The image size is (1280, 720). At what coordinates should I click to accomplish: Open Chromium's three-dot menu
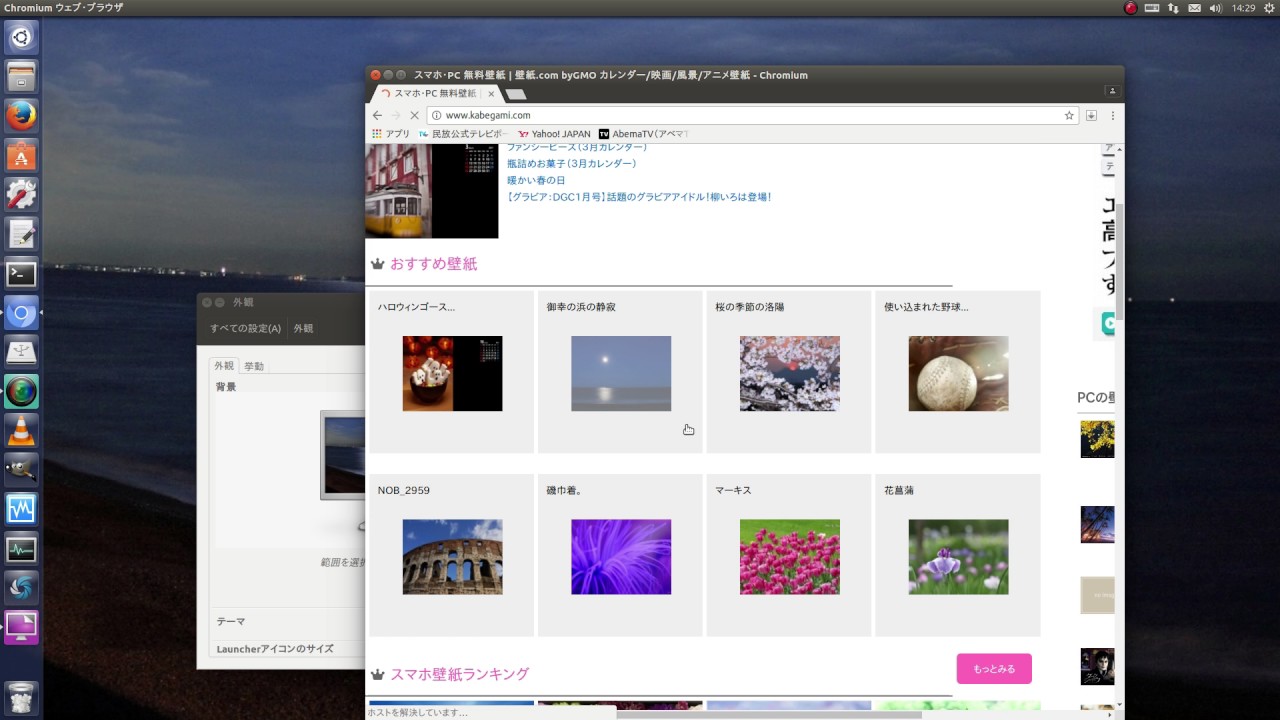pyautogui.click(x=1112, y=115)
